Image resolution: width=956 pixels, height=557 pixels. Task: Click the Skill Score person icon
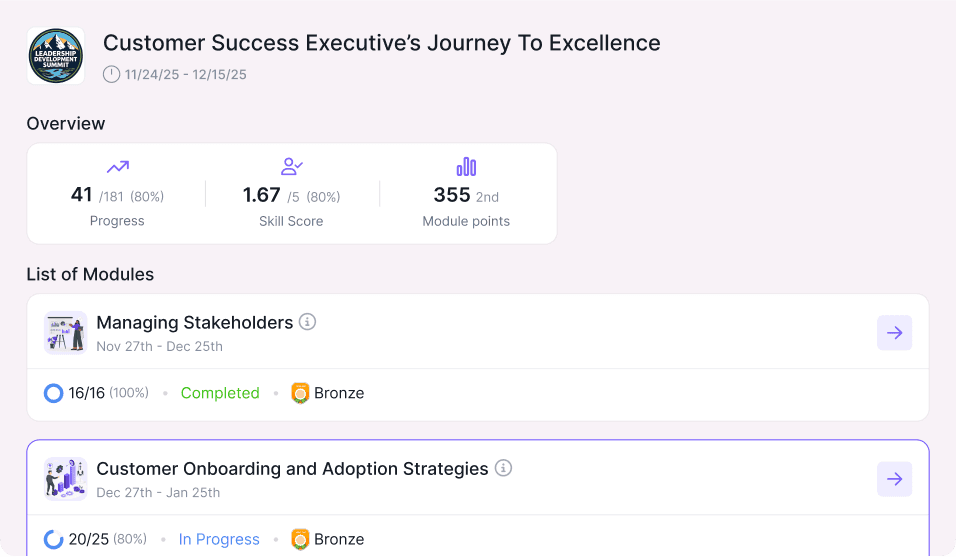(x=292, y=167)
